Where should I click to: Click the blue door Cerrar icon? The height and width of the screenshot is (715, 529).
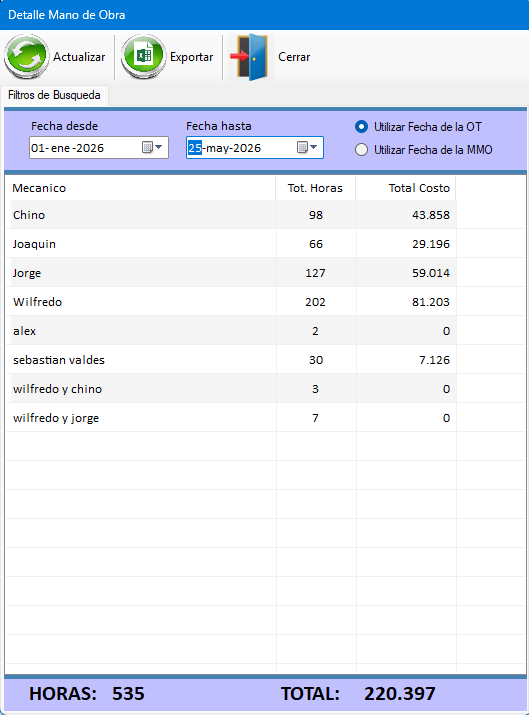[251, 57]
